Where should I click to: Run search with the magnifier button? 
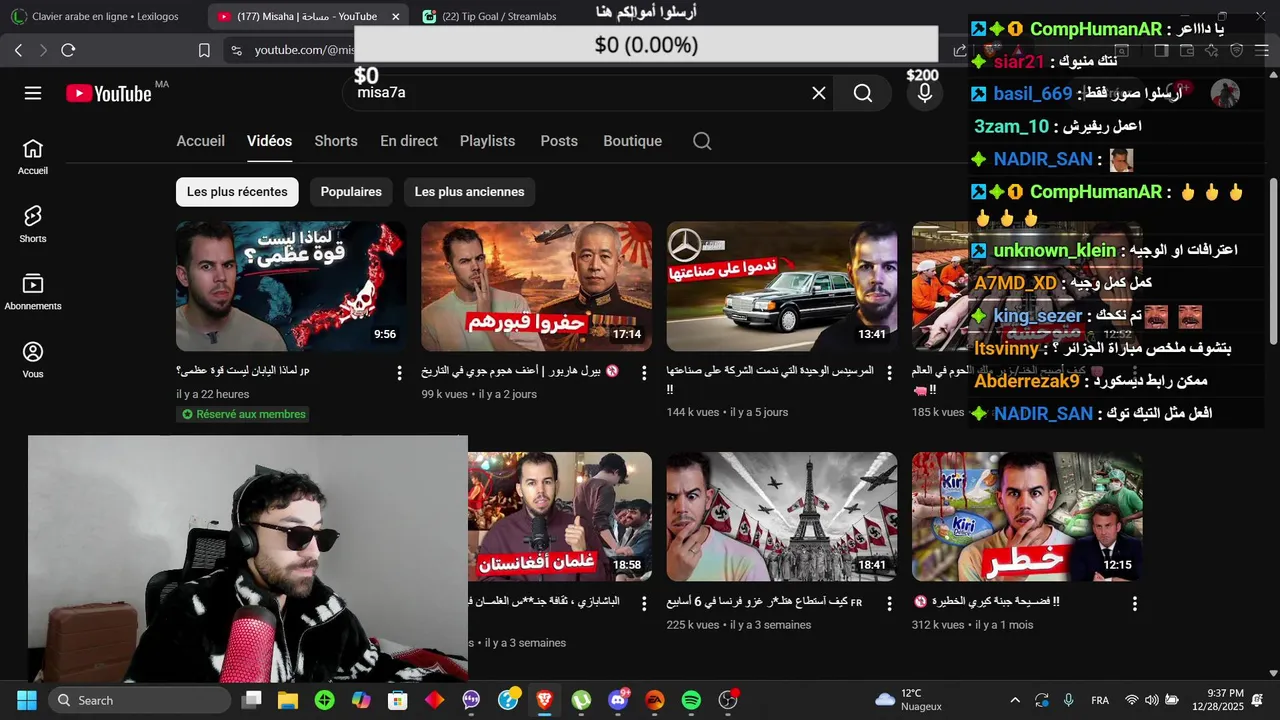click(863, 93)
